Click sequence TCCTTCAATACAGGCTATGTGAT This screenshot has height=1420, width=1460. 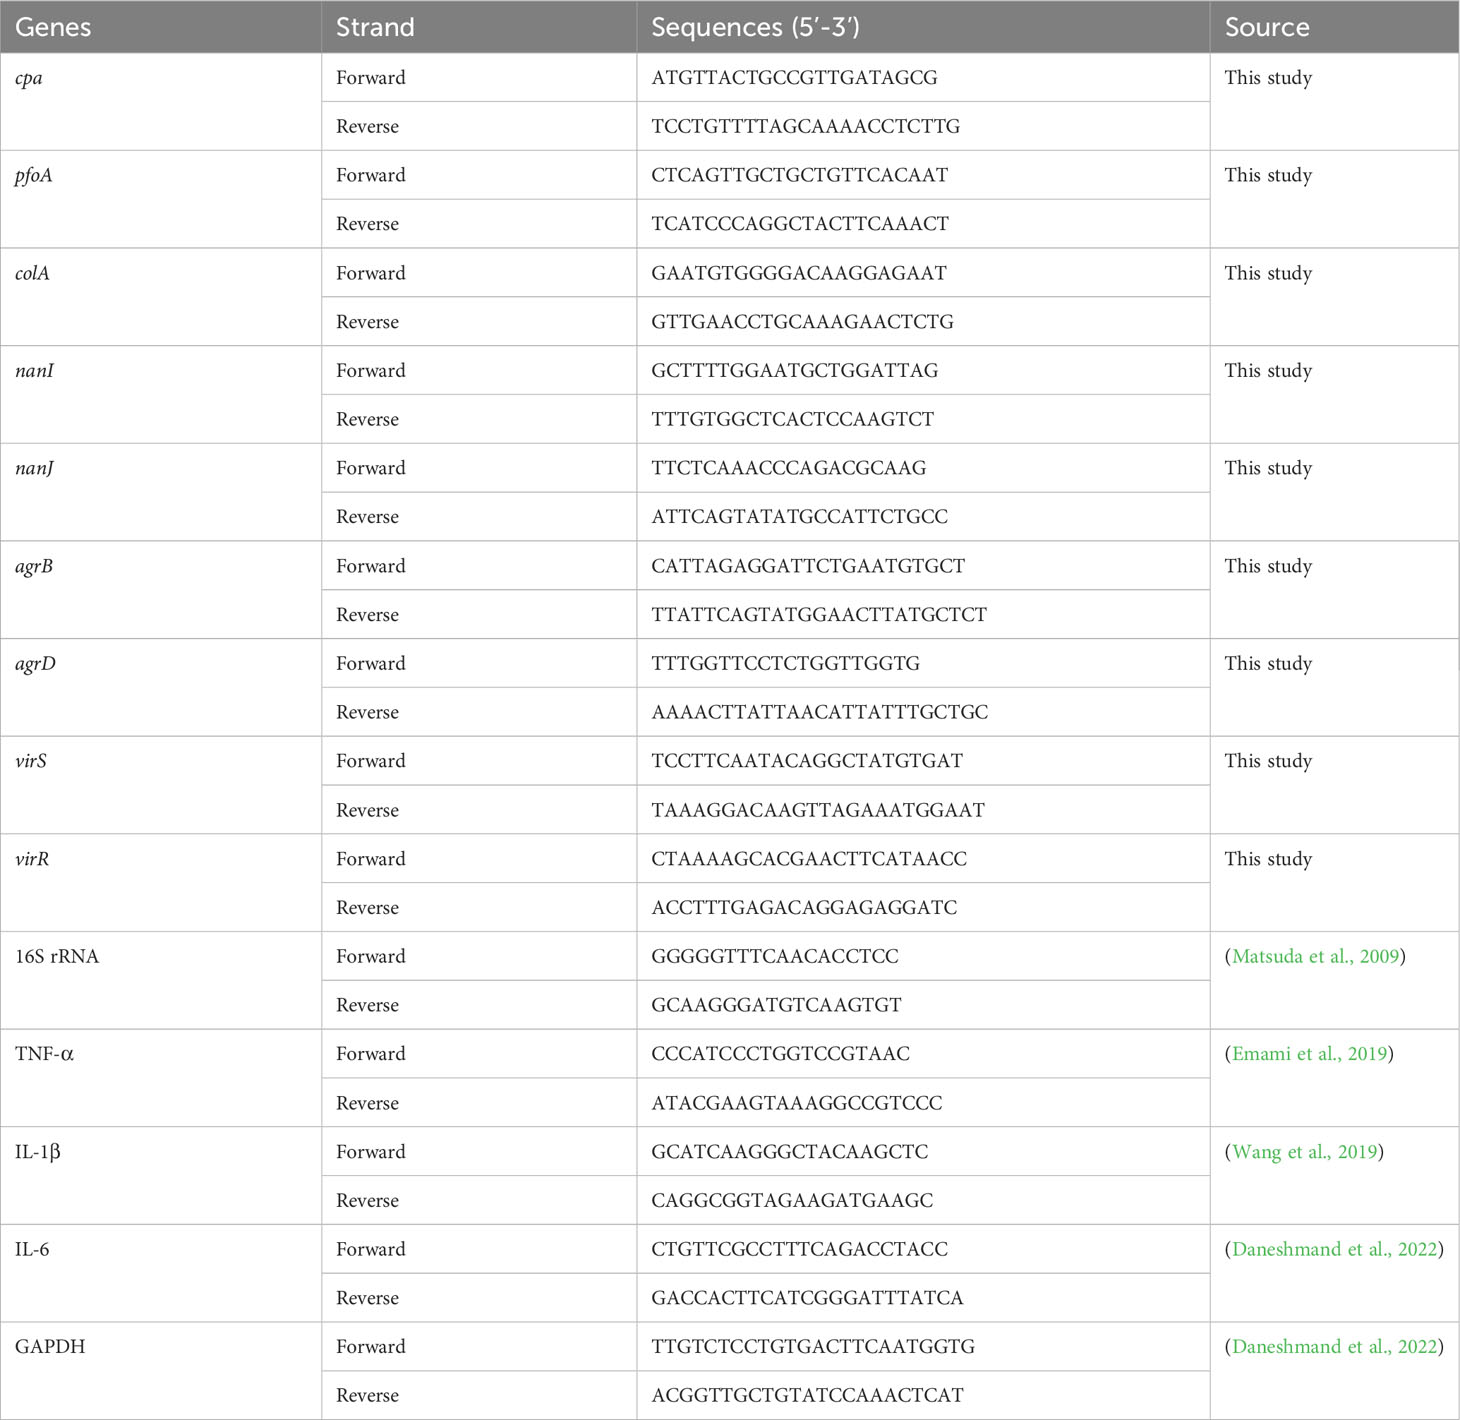click(807, 761)
